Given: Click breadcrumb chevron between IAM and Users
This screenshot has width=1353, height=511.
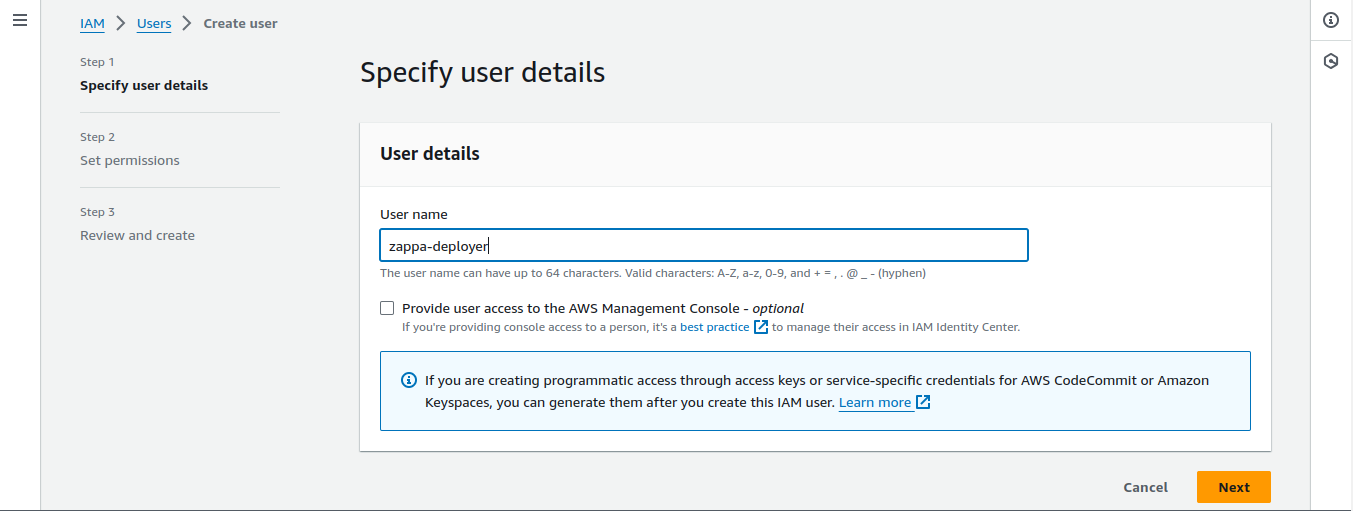Looking at the screenshot, I should click(x=120, y=23).
